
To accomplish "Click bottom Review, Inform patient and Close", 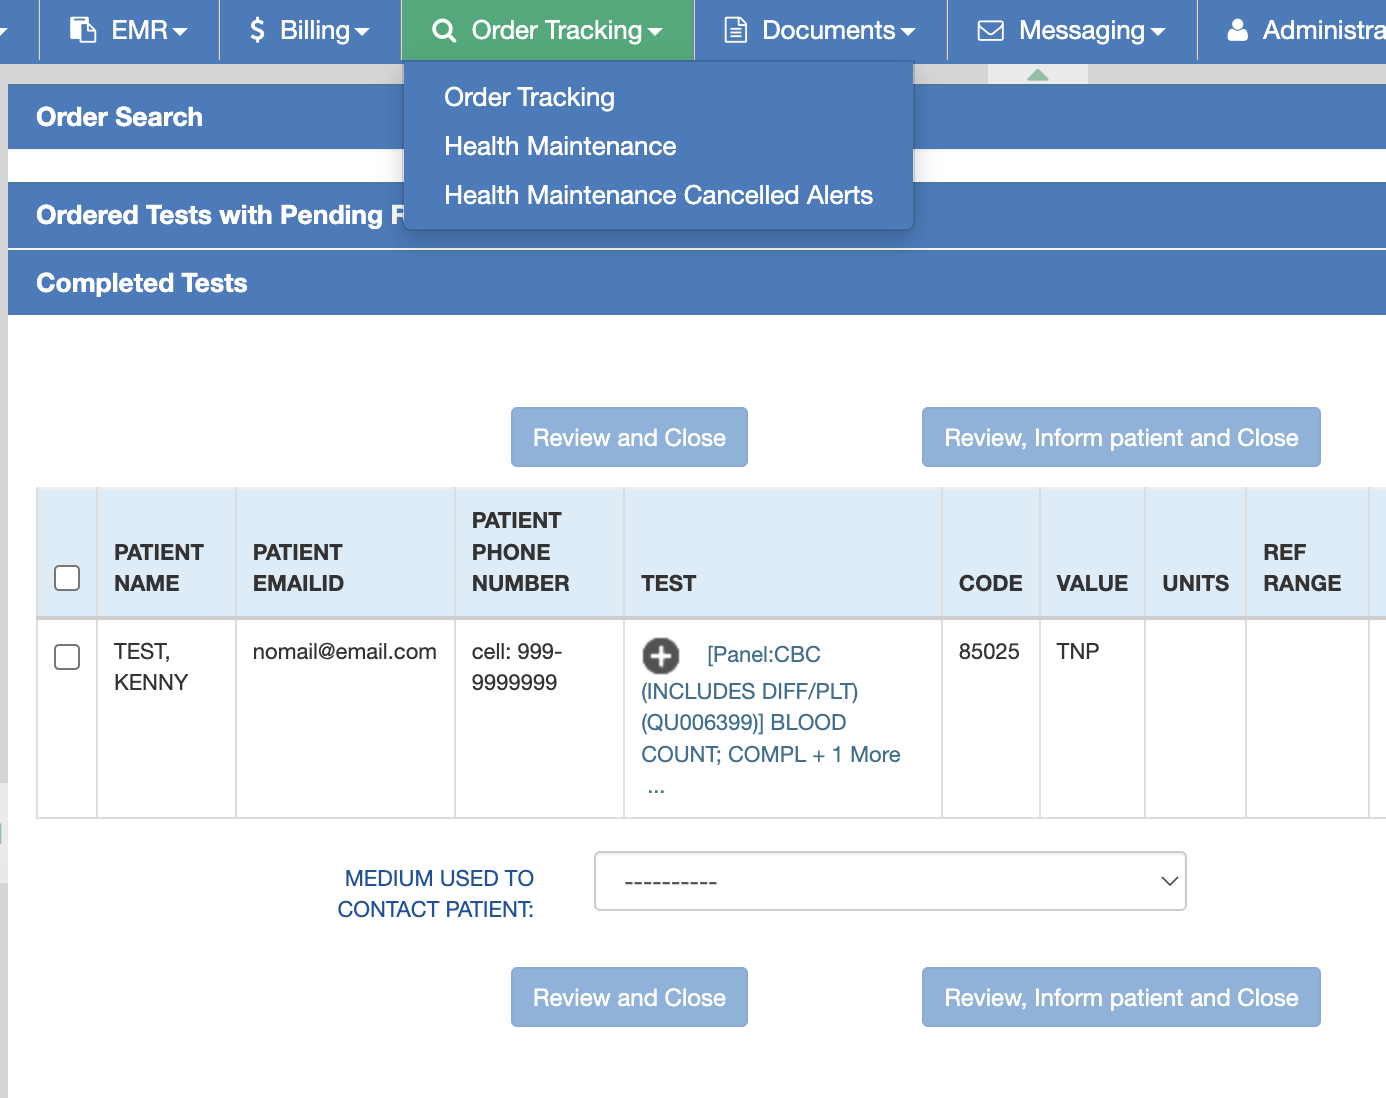I will [1120, 997].
